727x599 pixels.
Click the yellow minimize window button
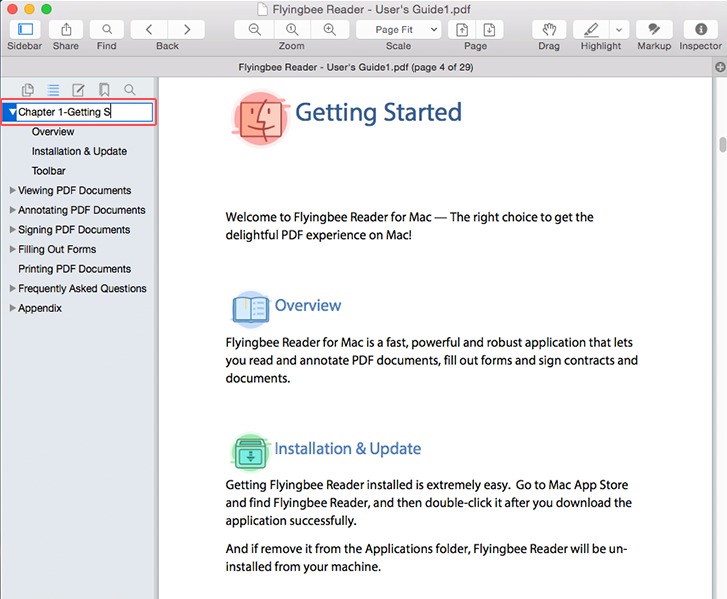[29, 9]
